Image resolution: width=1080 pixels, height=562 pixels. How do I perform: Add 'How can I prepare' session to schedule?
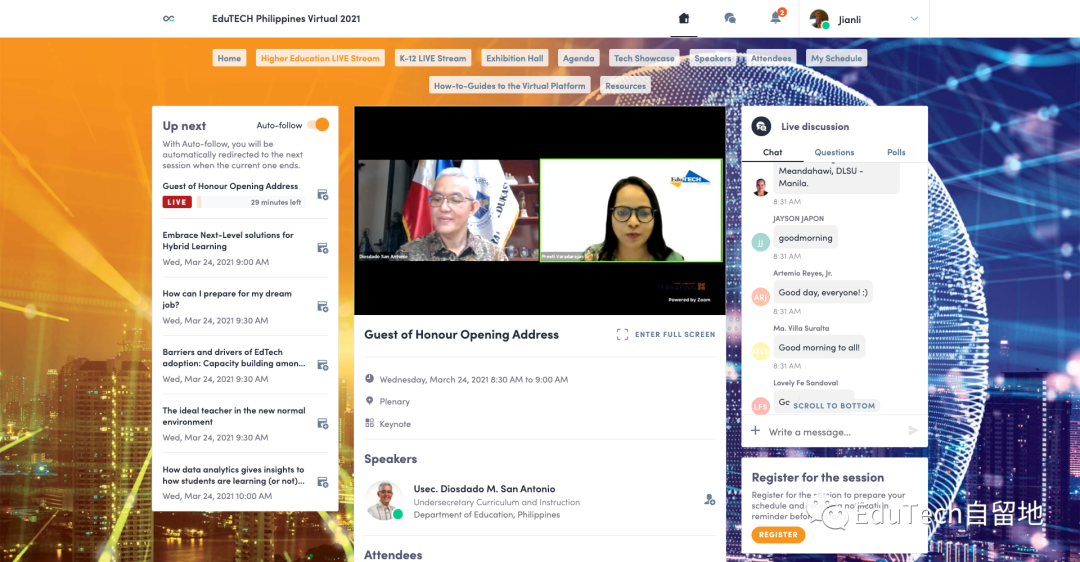pyautogui.click(x=323, y=307)
